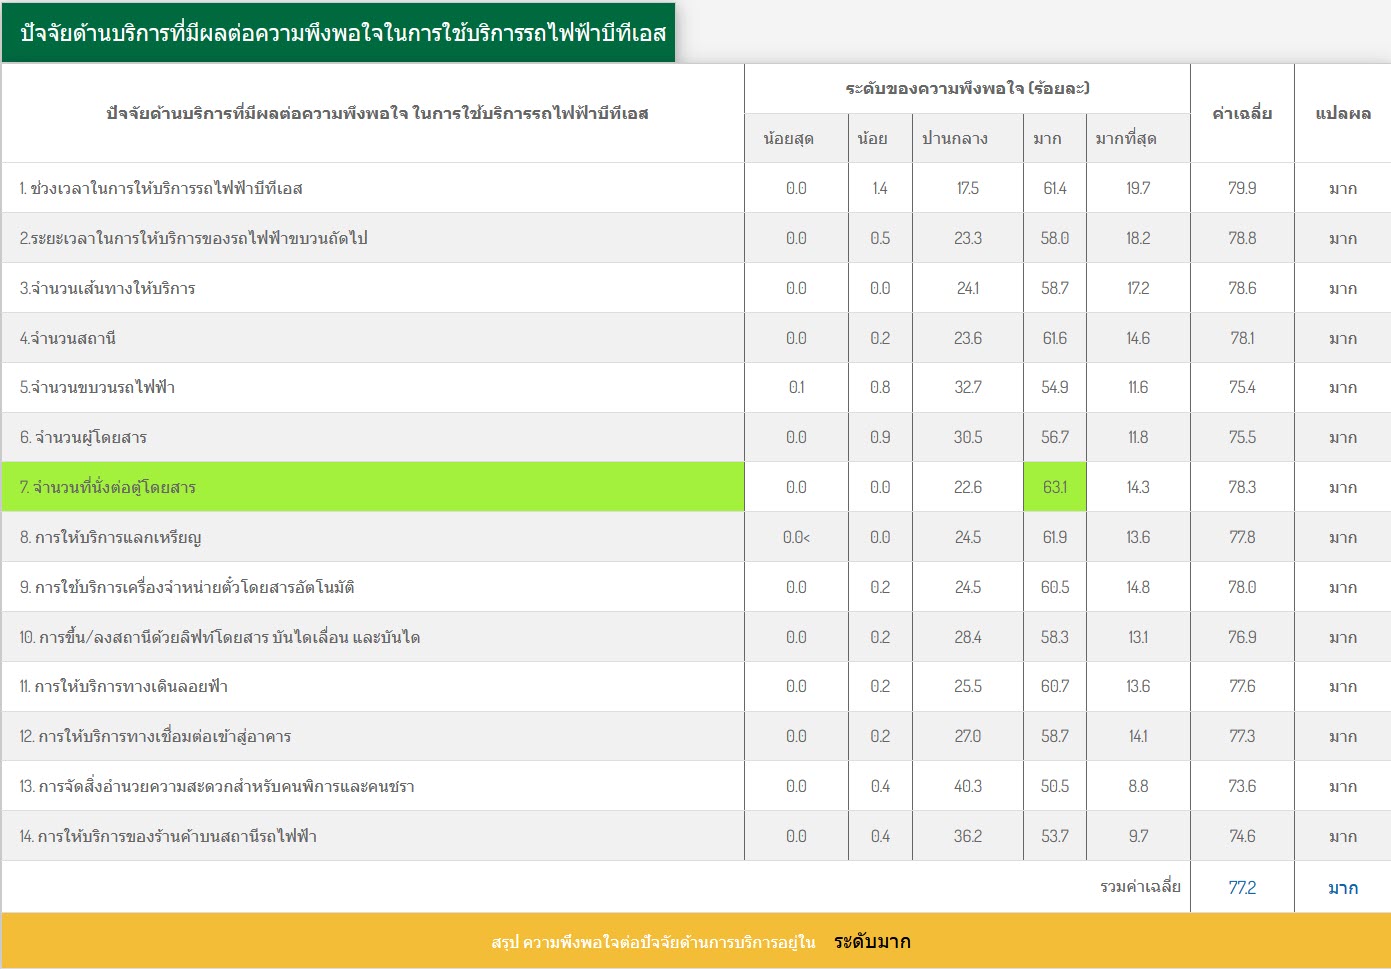Screen dimensions: 1391x969
Task: Click the มากที่สุด column header
Action: (1125, 139)
